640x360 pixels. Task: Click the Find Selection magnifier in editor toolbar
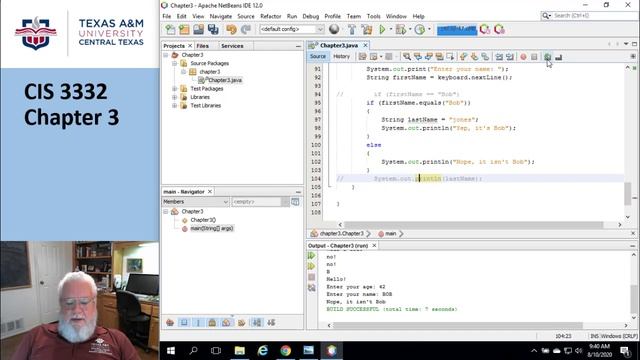[407, 57]
